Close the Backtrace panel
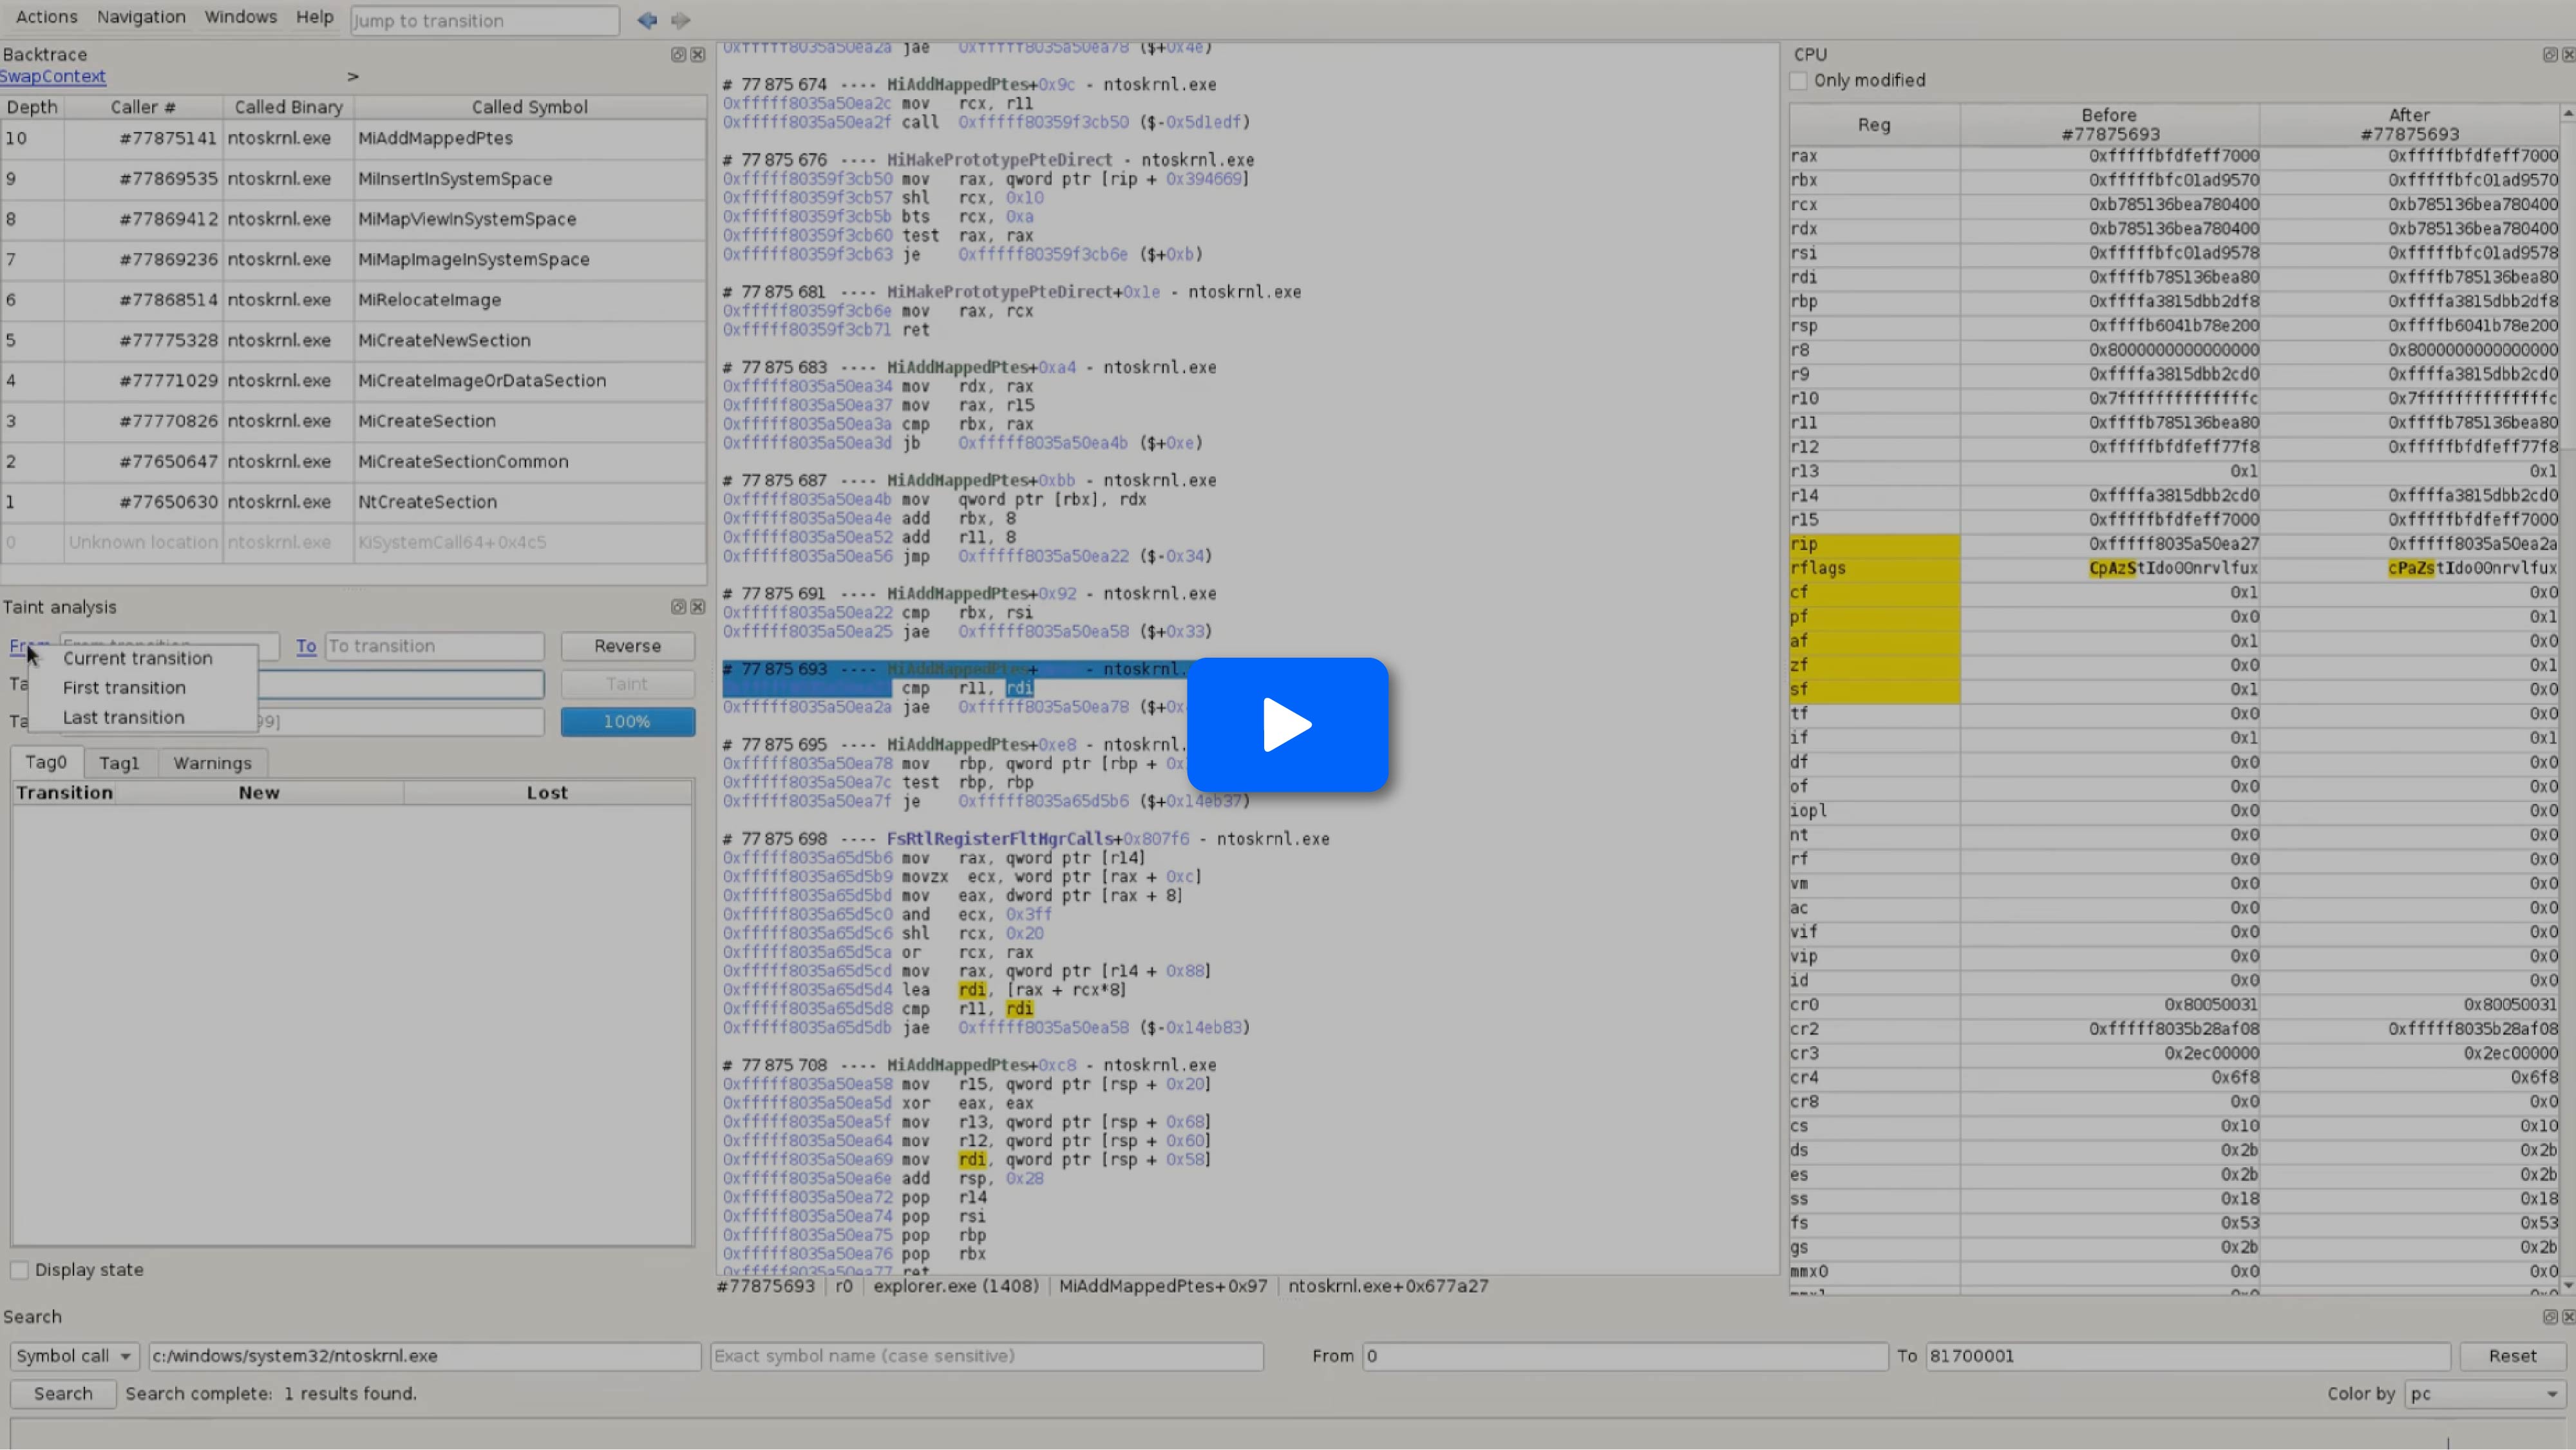 tap(698, 55)
